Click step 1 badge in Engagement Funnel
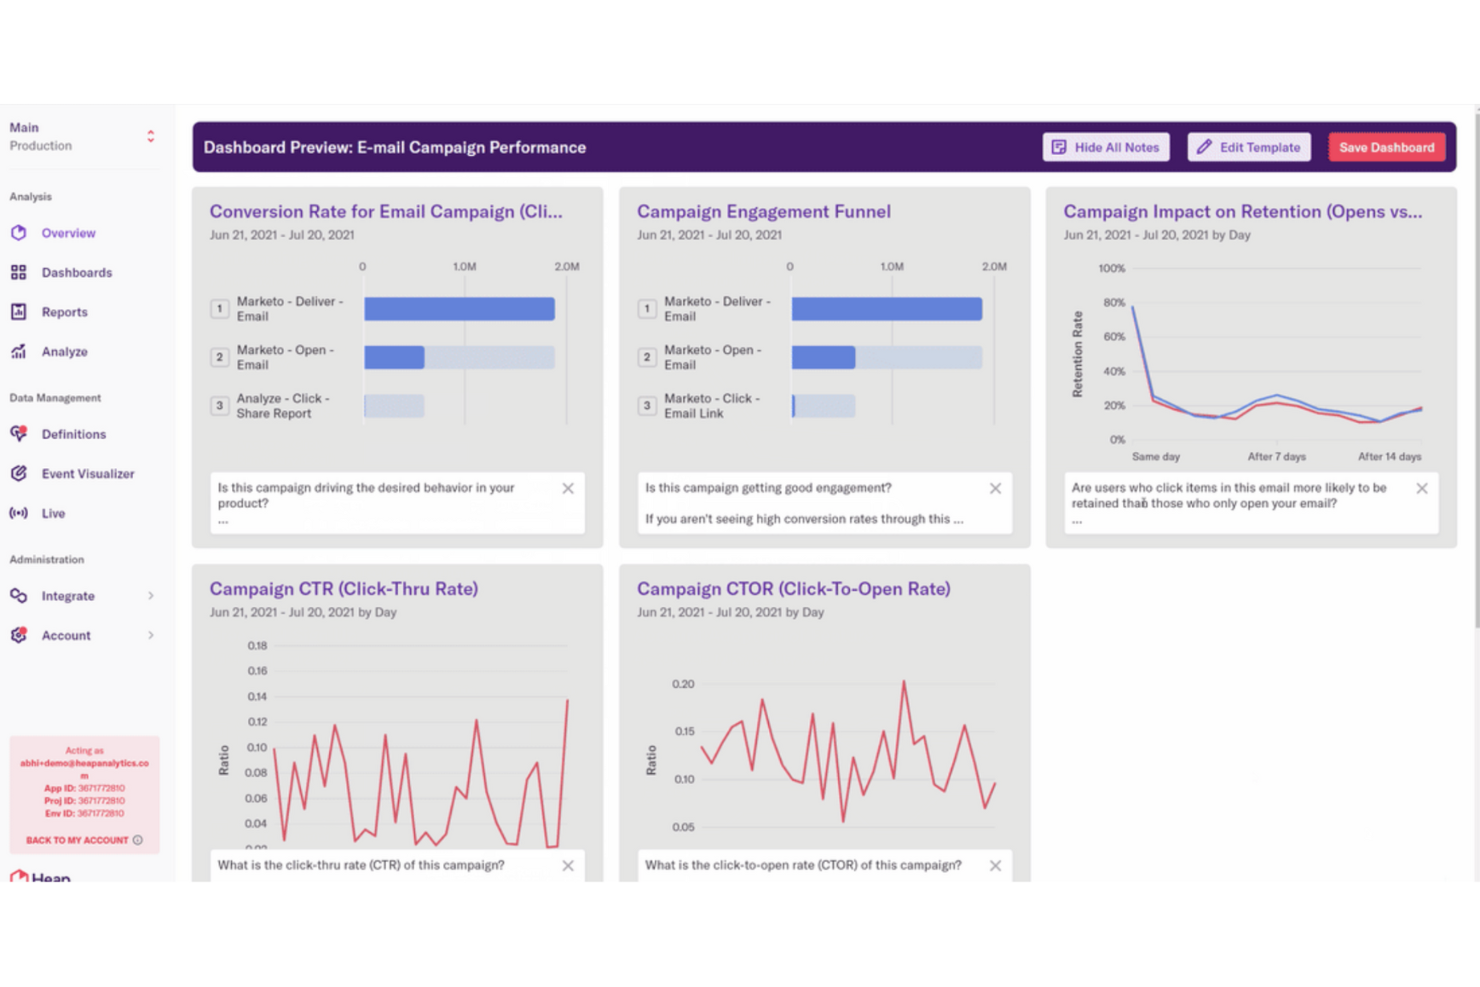The height and width of the screenshot is (987, 1480). (647, 309)
